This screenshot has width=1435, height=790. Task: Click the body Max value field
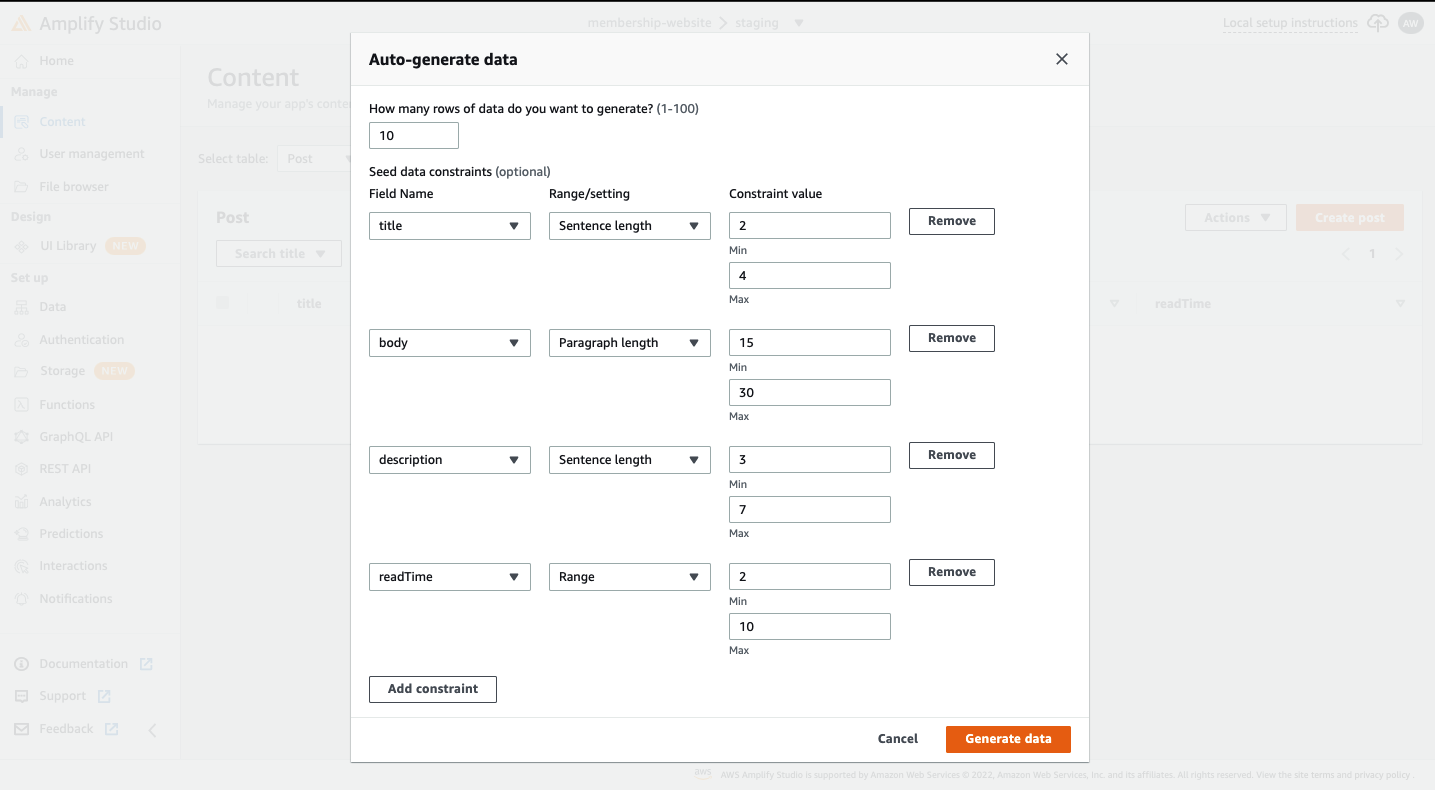click(810, 393)
